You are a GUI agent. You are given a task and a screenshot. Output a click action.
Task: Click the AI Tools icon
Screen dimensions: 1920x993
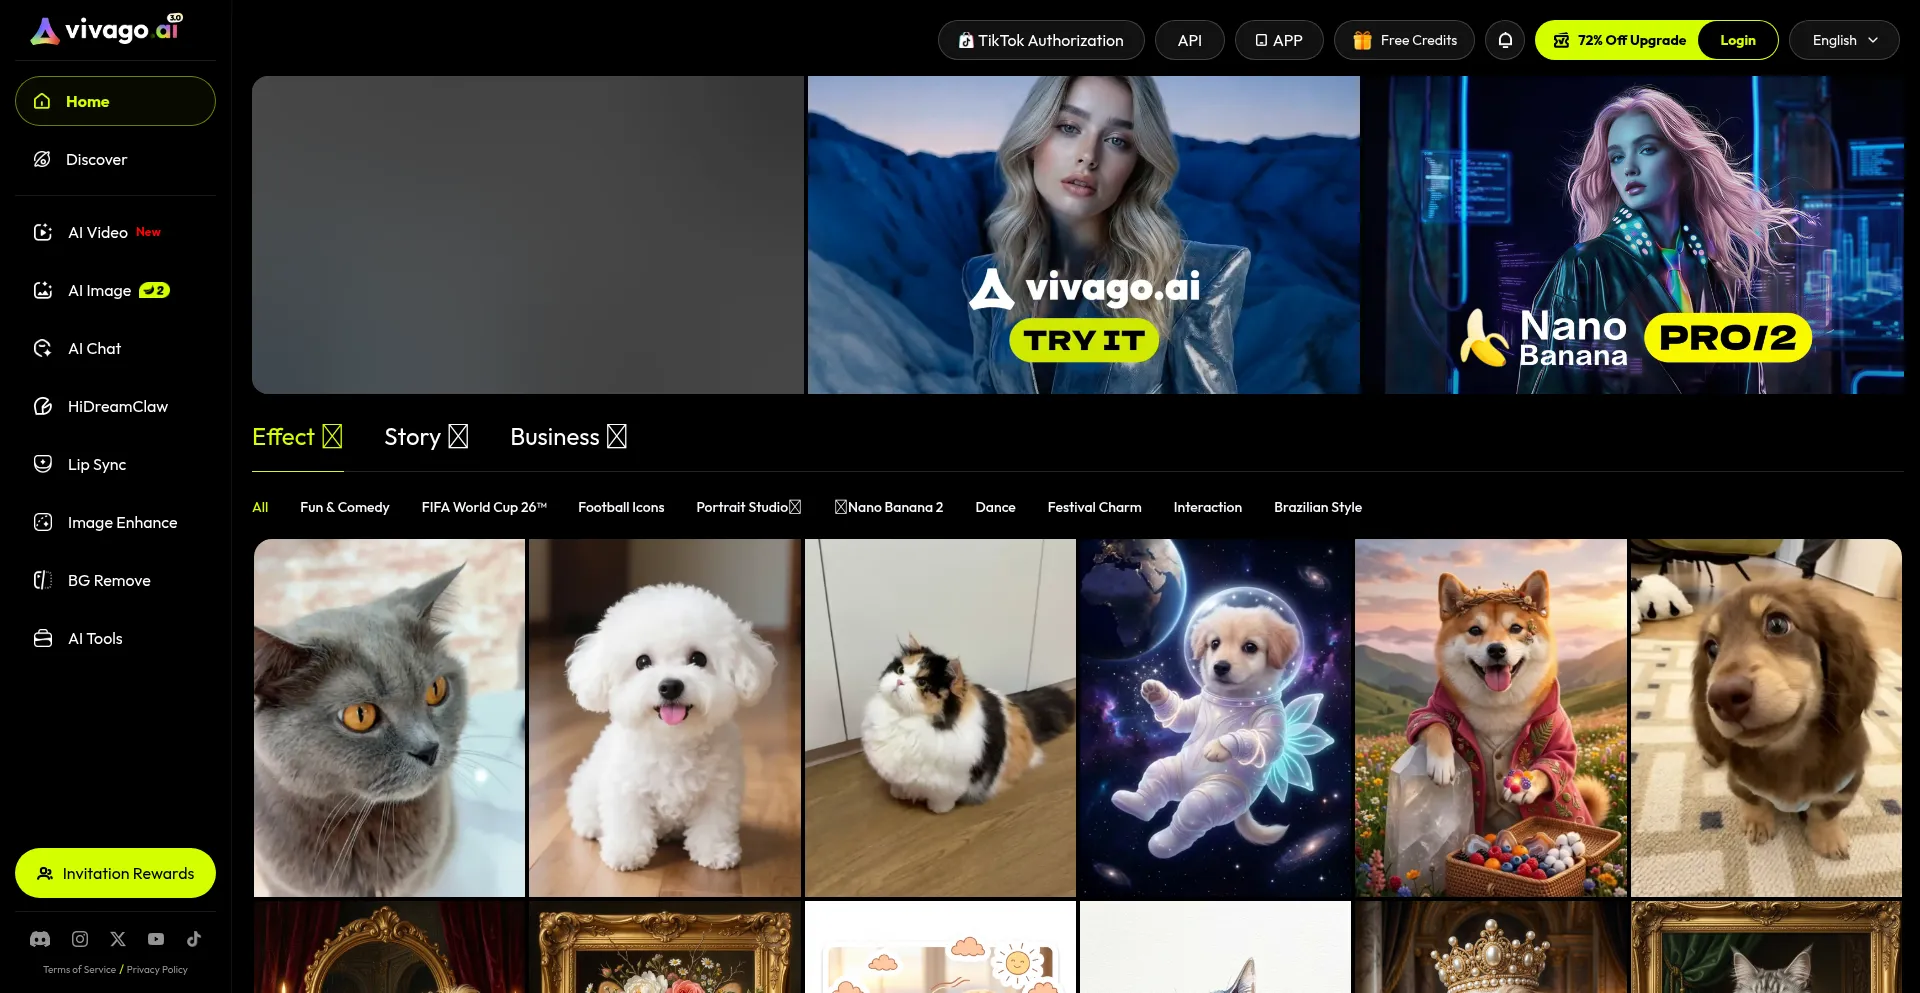pyautogui.click(x=43, y=638)
